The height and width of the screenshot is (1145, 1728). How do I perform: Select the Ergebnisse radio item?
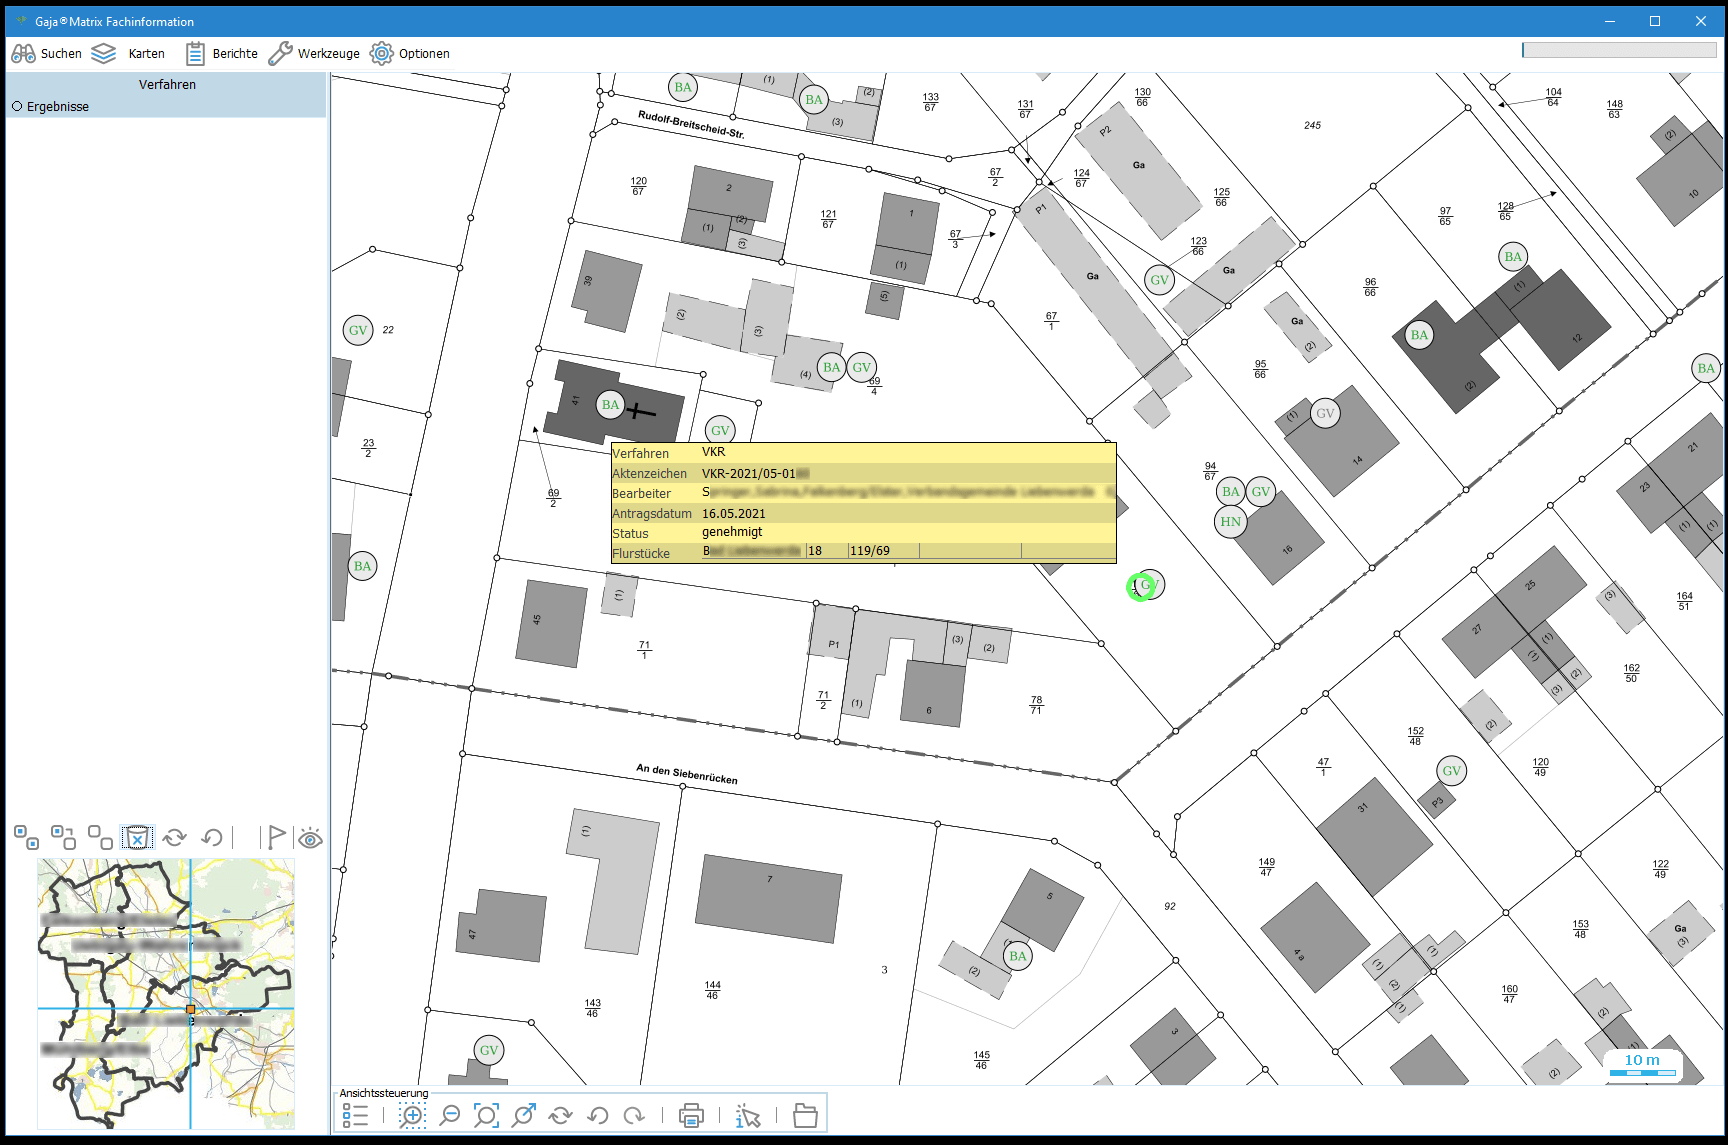(17, 107)
